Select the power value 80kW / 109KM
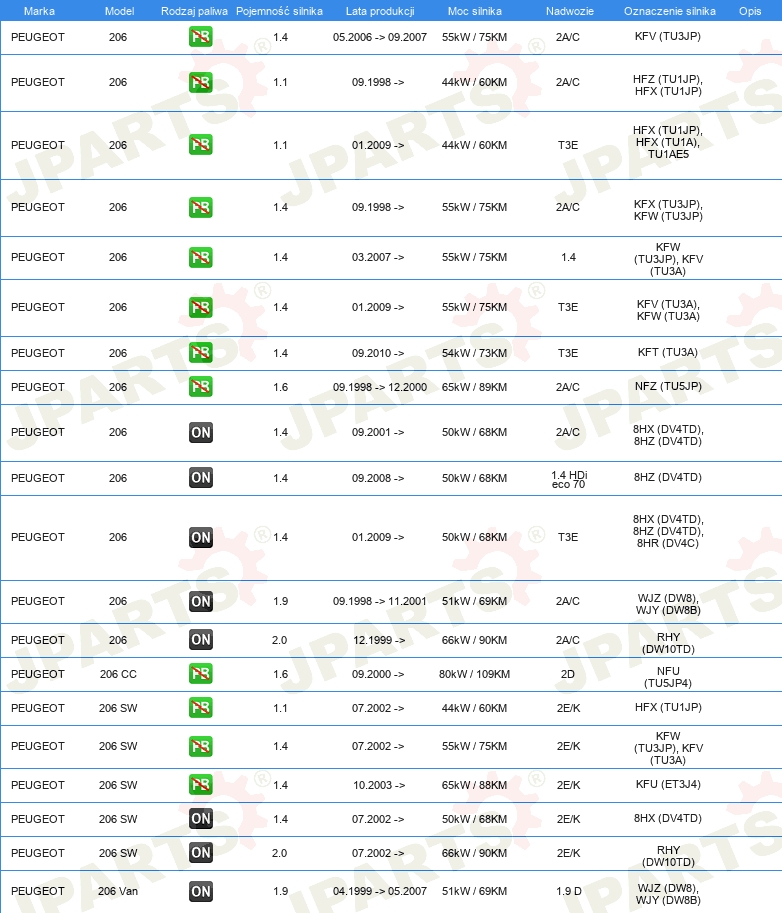Image resolution: width=782 pixels, height=913 pixels. click(x=474, y=674)
